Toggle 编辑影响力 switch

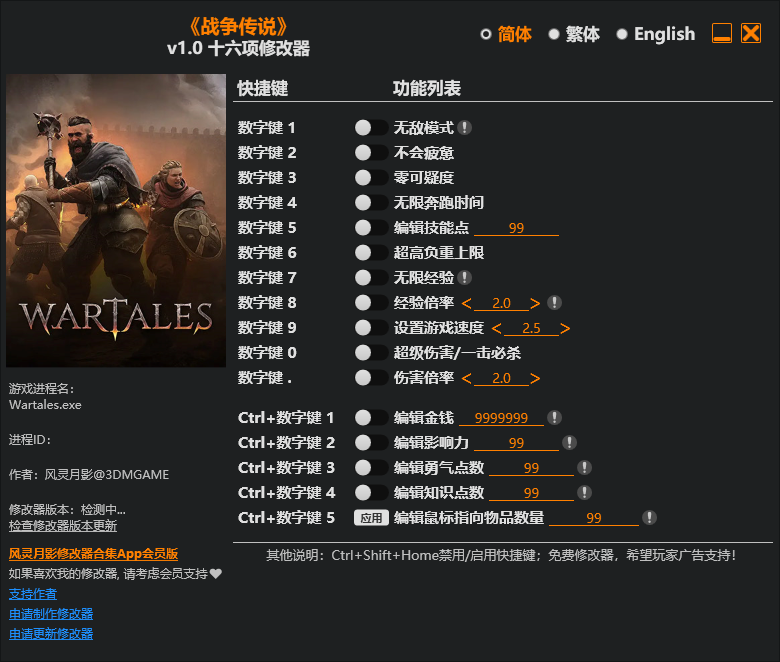pos(371,442)
